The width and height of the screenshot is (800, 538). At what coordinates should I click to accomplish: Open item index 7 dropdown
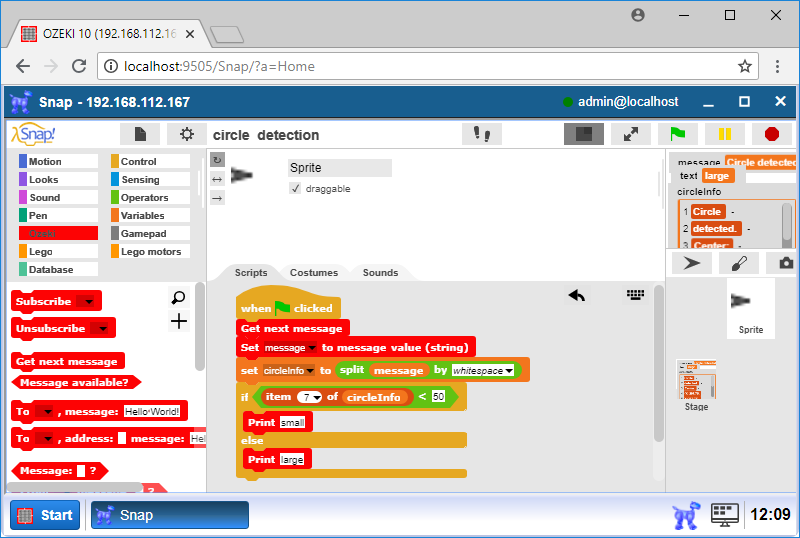[317, 397]
